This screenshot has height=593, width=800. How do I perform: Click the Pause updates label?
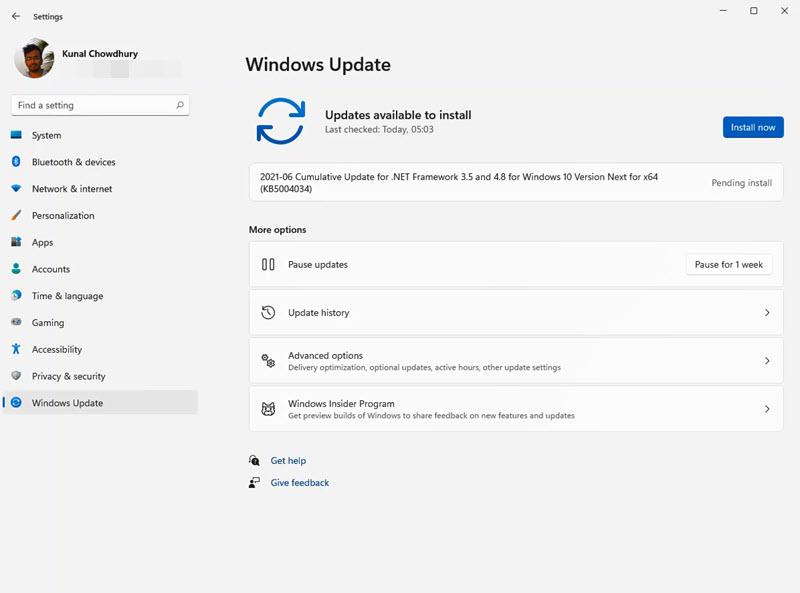318,264
